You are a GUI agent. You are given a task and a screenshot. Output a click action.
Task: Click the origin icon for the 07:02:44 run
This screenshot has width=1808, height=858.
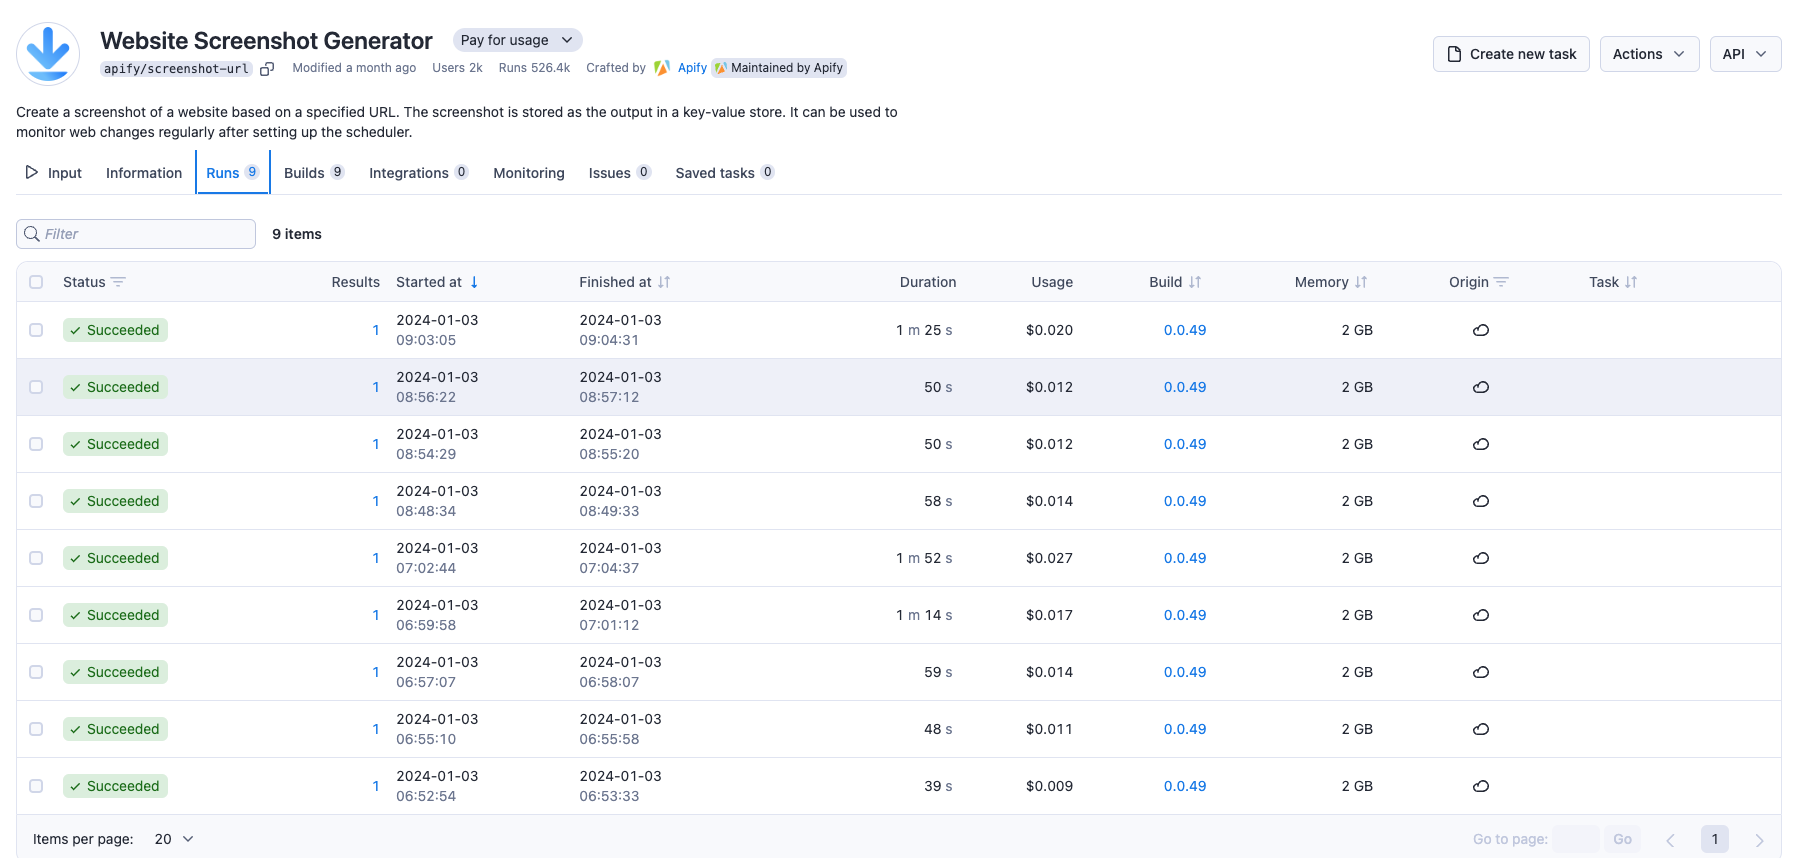1481,558
